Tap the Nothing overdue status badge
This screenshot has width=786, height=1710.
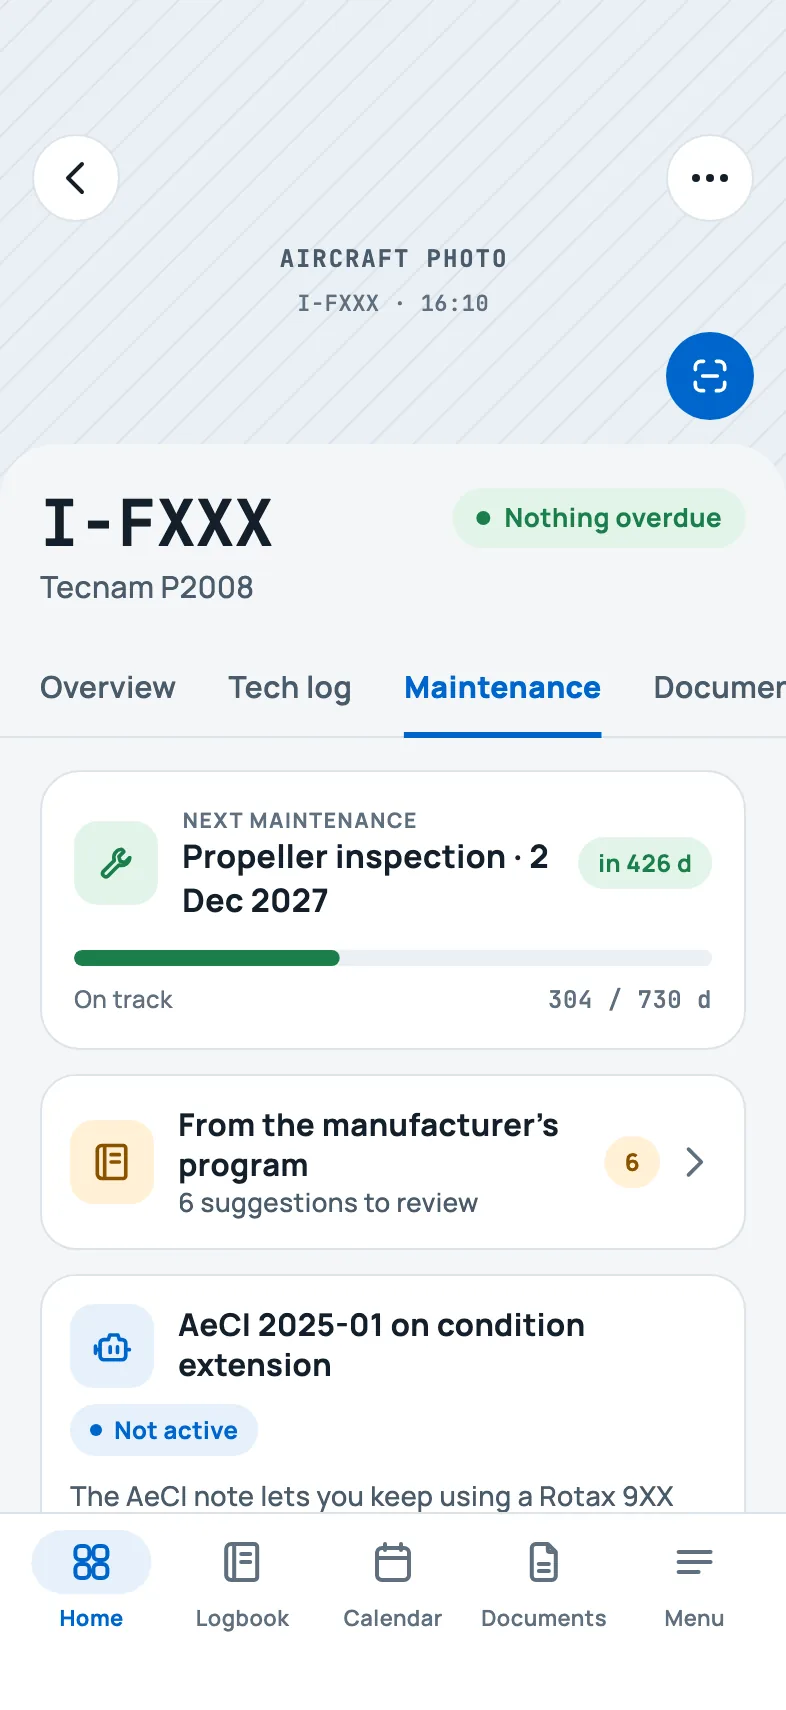599,518
